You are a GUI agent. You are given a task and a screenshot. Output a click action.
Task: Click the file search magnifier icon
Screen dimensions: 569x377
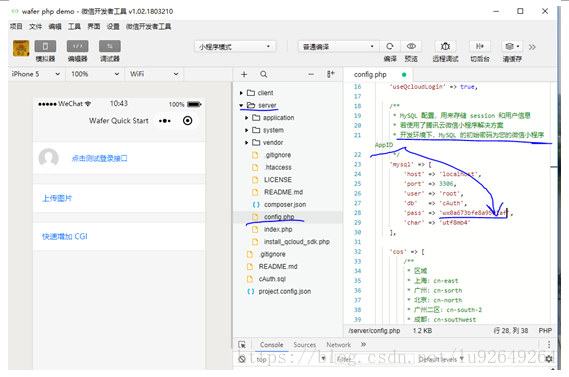[264, 74]
